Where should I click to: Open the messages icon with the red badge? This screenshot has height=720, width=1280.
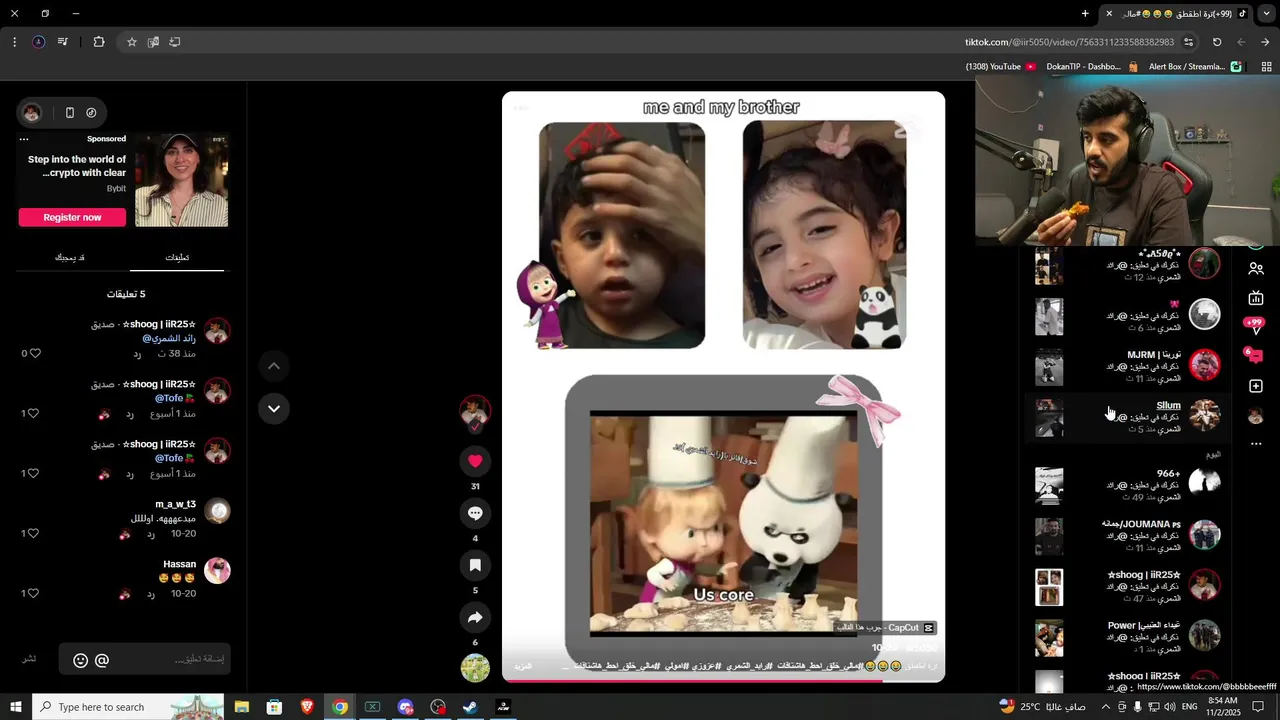coord(1255,355)
